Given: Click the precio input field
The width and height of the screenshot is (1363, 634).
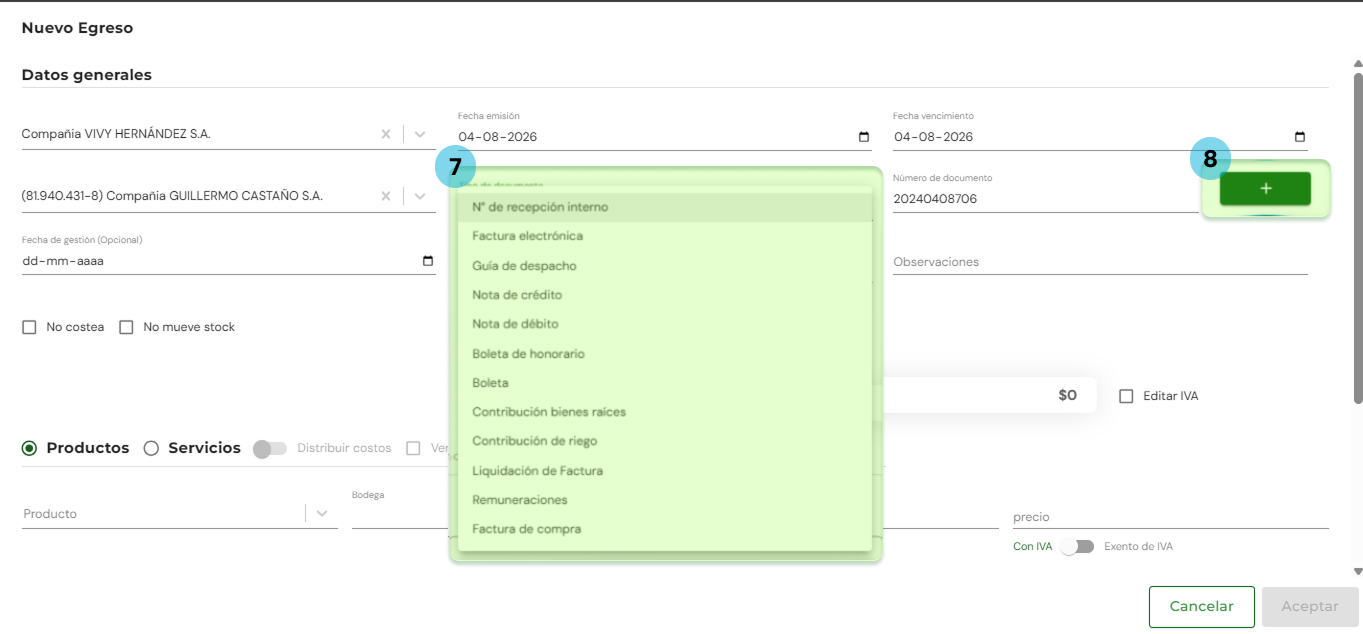Looking at the screenshot, I should pyautogui.click(x=1170, y=517).
